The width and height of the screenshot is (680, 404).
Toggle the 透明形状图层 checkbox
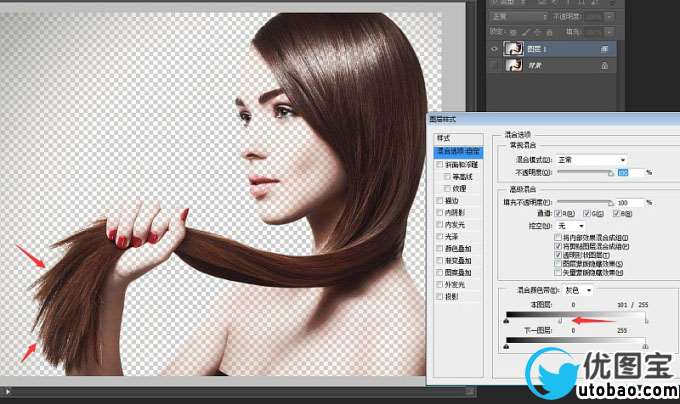coord(557,255)
